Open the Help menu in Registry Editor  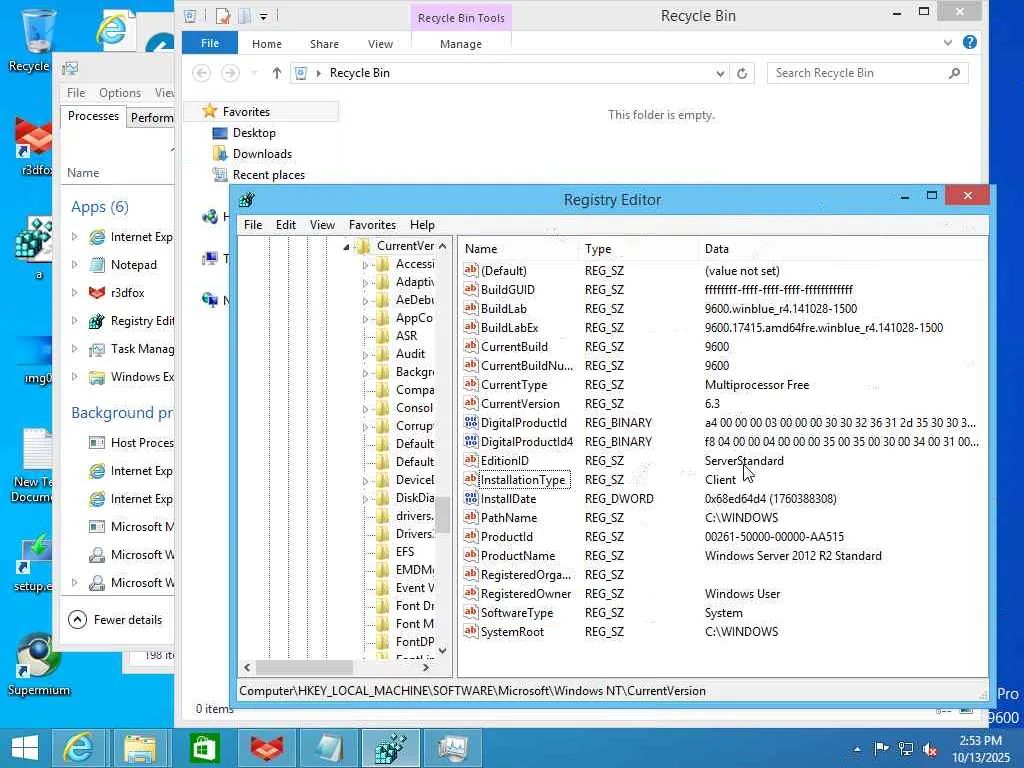coord(422,225)
